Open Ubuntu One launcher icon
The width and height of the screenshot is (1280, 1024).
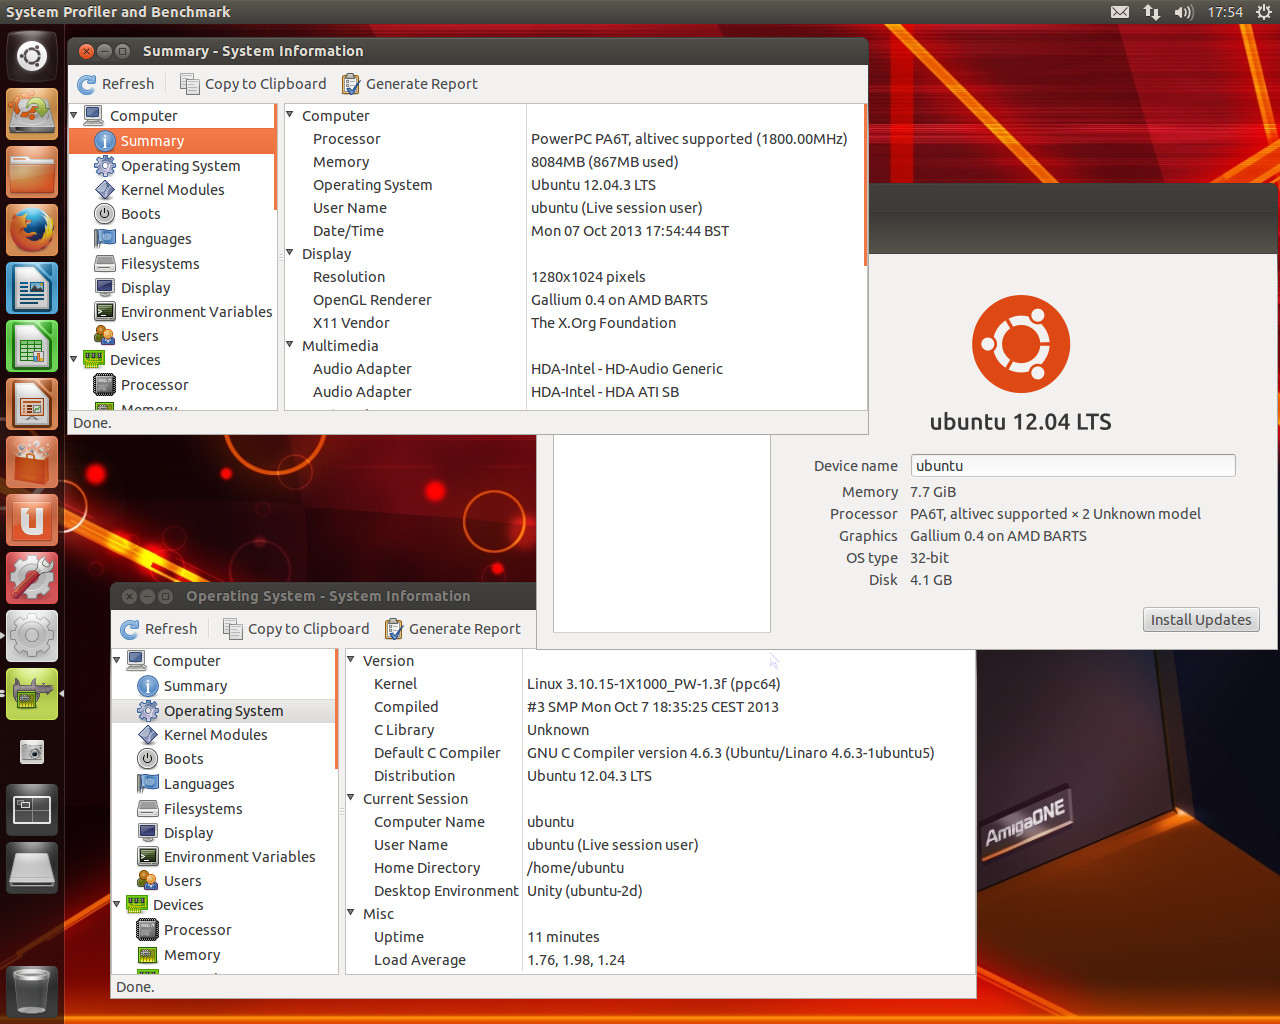click(x=32, y=520)
